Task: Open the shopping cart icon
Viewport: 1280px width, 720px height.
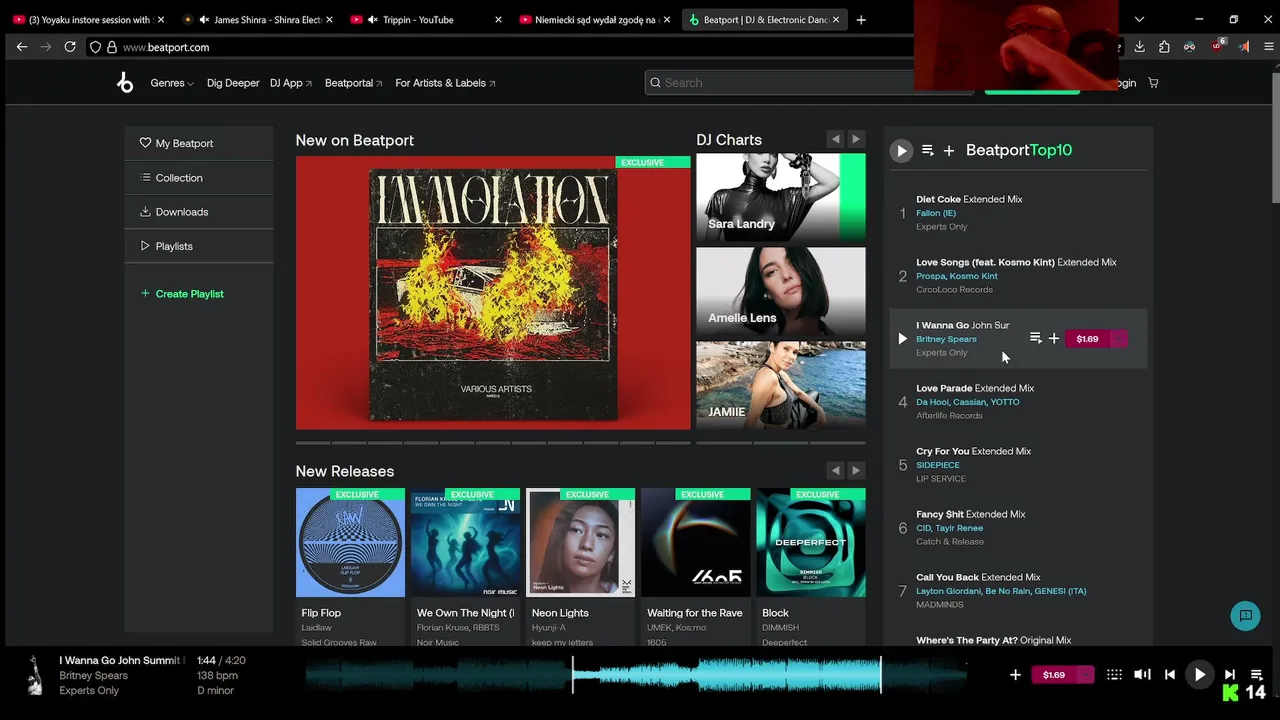Action: (x=1153, y=83)
